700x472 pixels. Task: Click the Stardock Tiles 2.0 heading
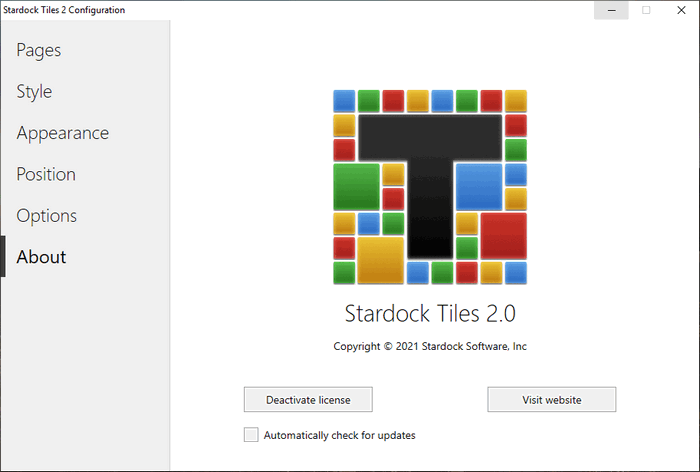[x=430, y=313]
